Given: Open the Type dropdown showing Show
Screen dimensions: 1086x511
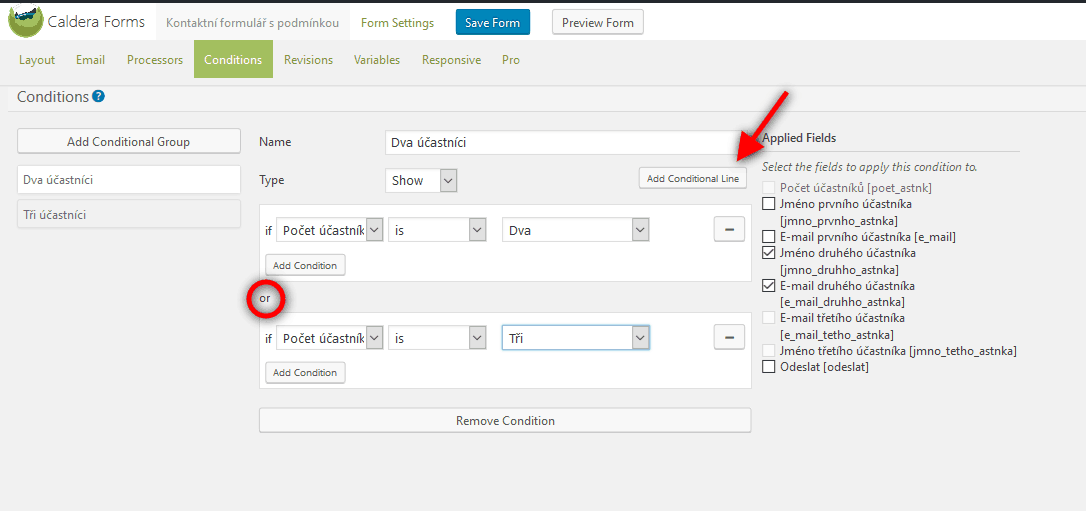Looking at the screenshot, I should click(x=421, y=181).
